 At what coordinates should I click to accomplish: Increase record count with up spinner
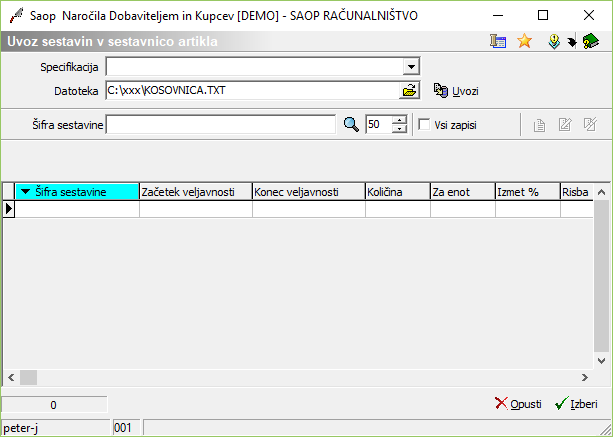click(x=400, y=120)
